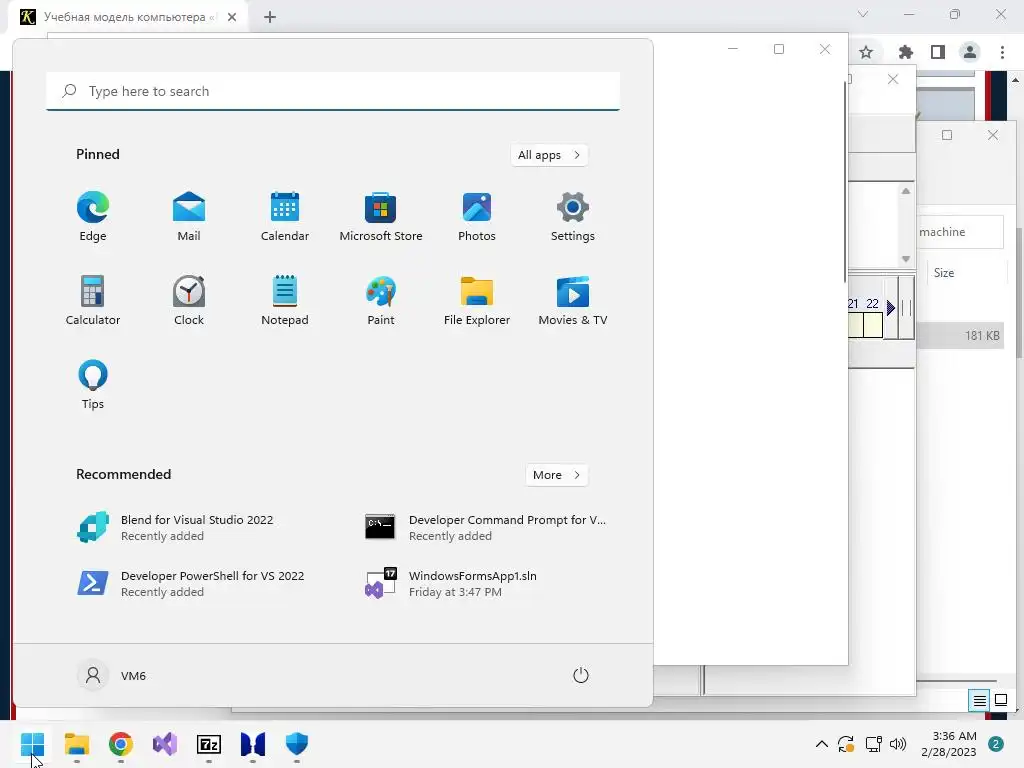Open File Explorer from the taskbar
1024x768 pixels.
coord(76,744)
